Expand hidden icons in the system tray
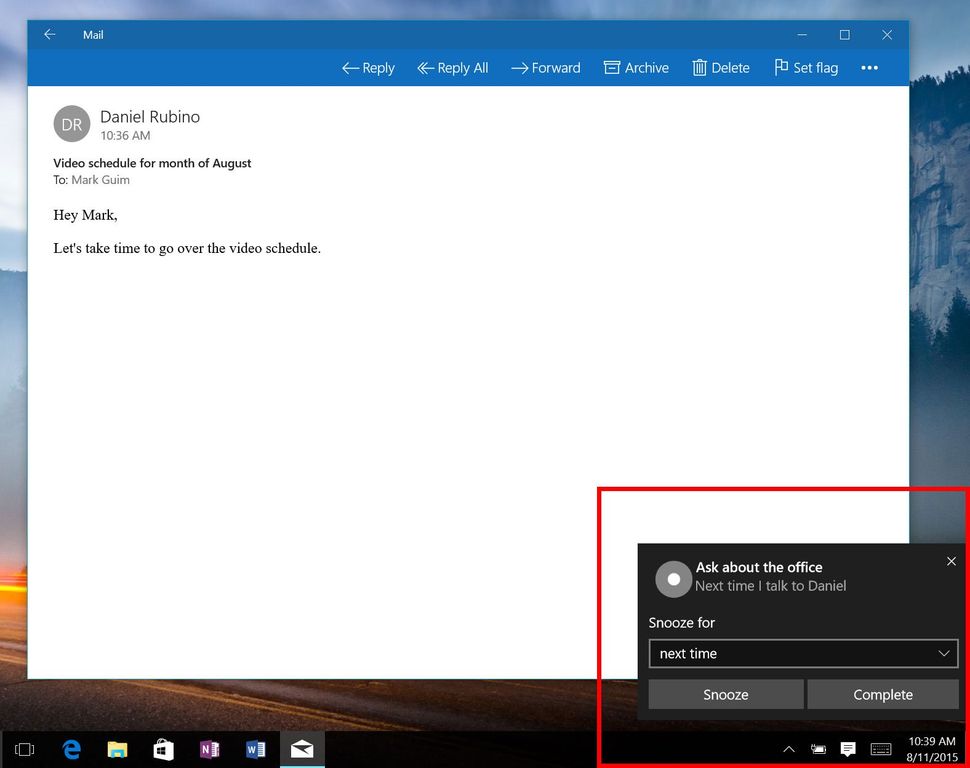 point(789,748)
